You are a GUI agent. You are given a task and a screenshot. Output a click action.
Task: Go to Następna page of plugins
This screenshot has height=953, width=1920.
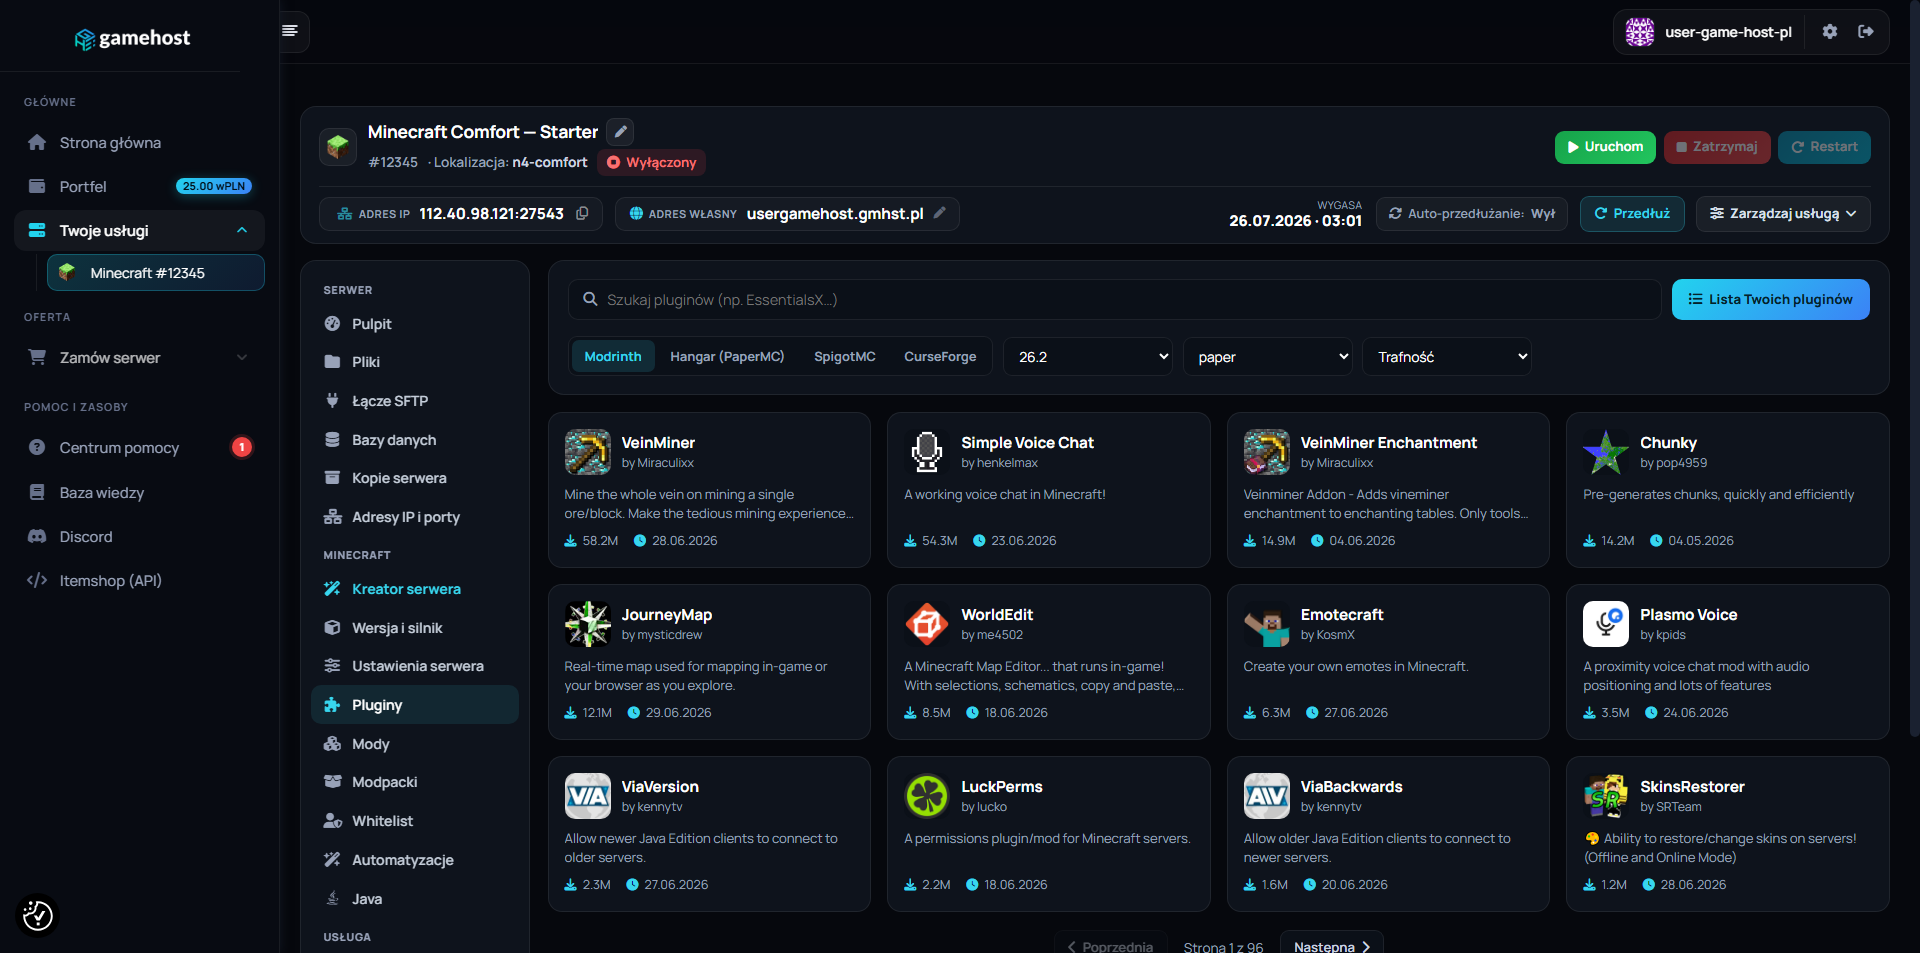point(1331,944)
